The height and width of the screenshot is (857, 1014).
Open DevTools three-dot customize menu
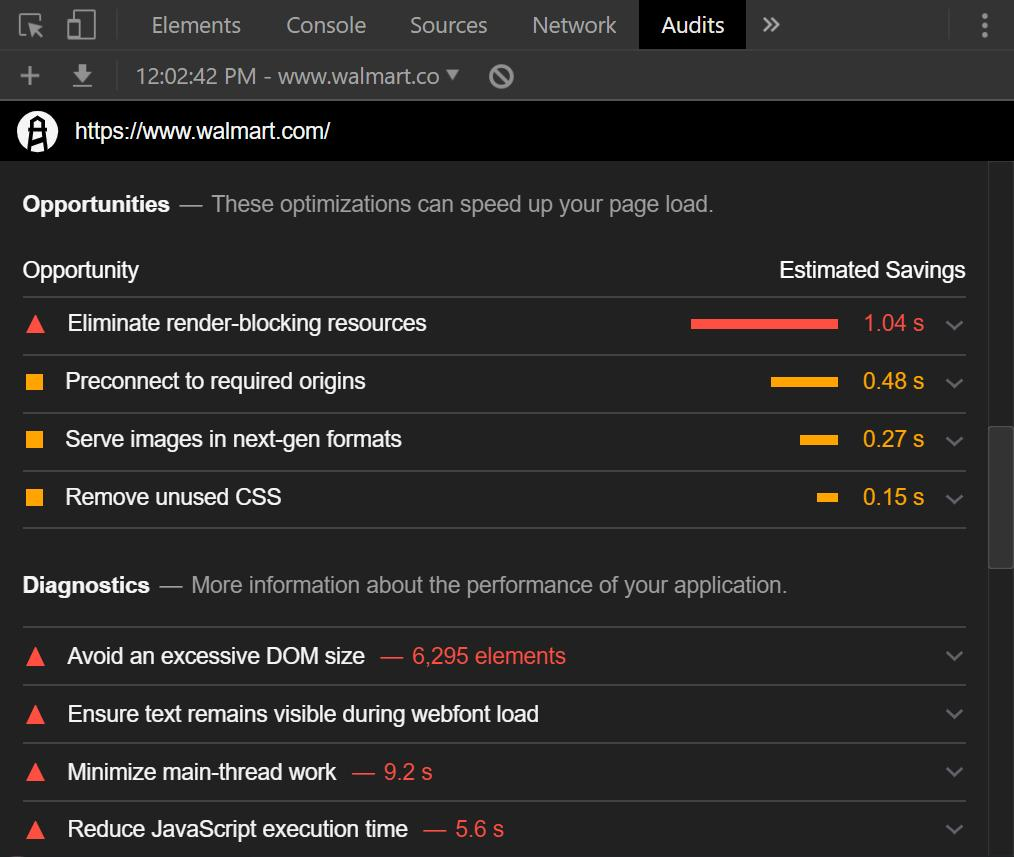(x=984, y=25)
